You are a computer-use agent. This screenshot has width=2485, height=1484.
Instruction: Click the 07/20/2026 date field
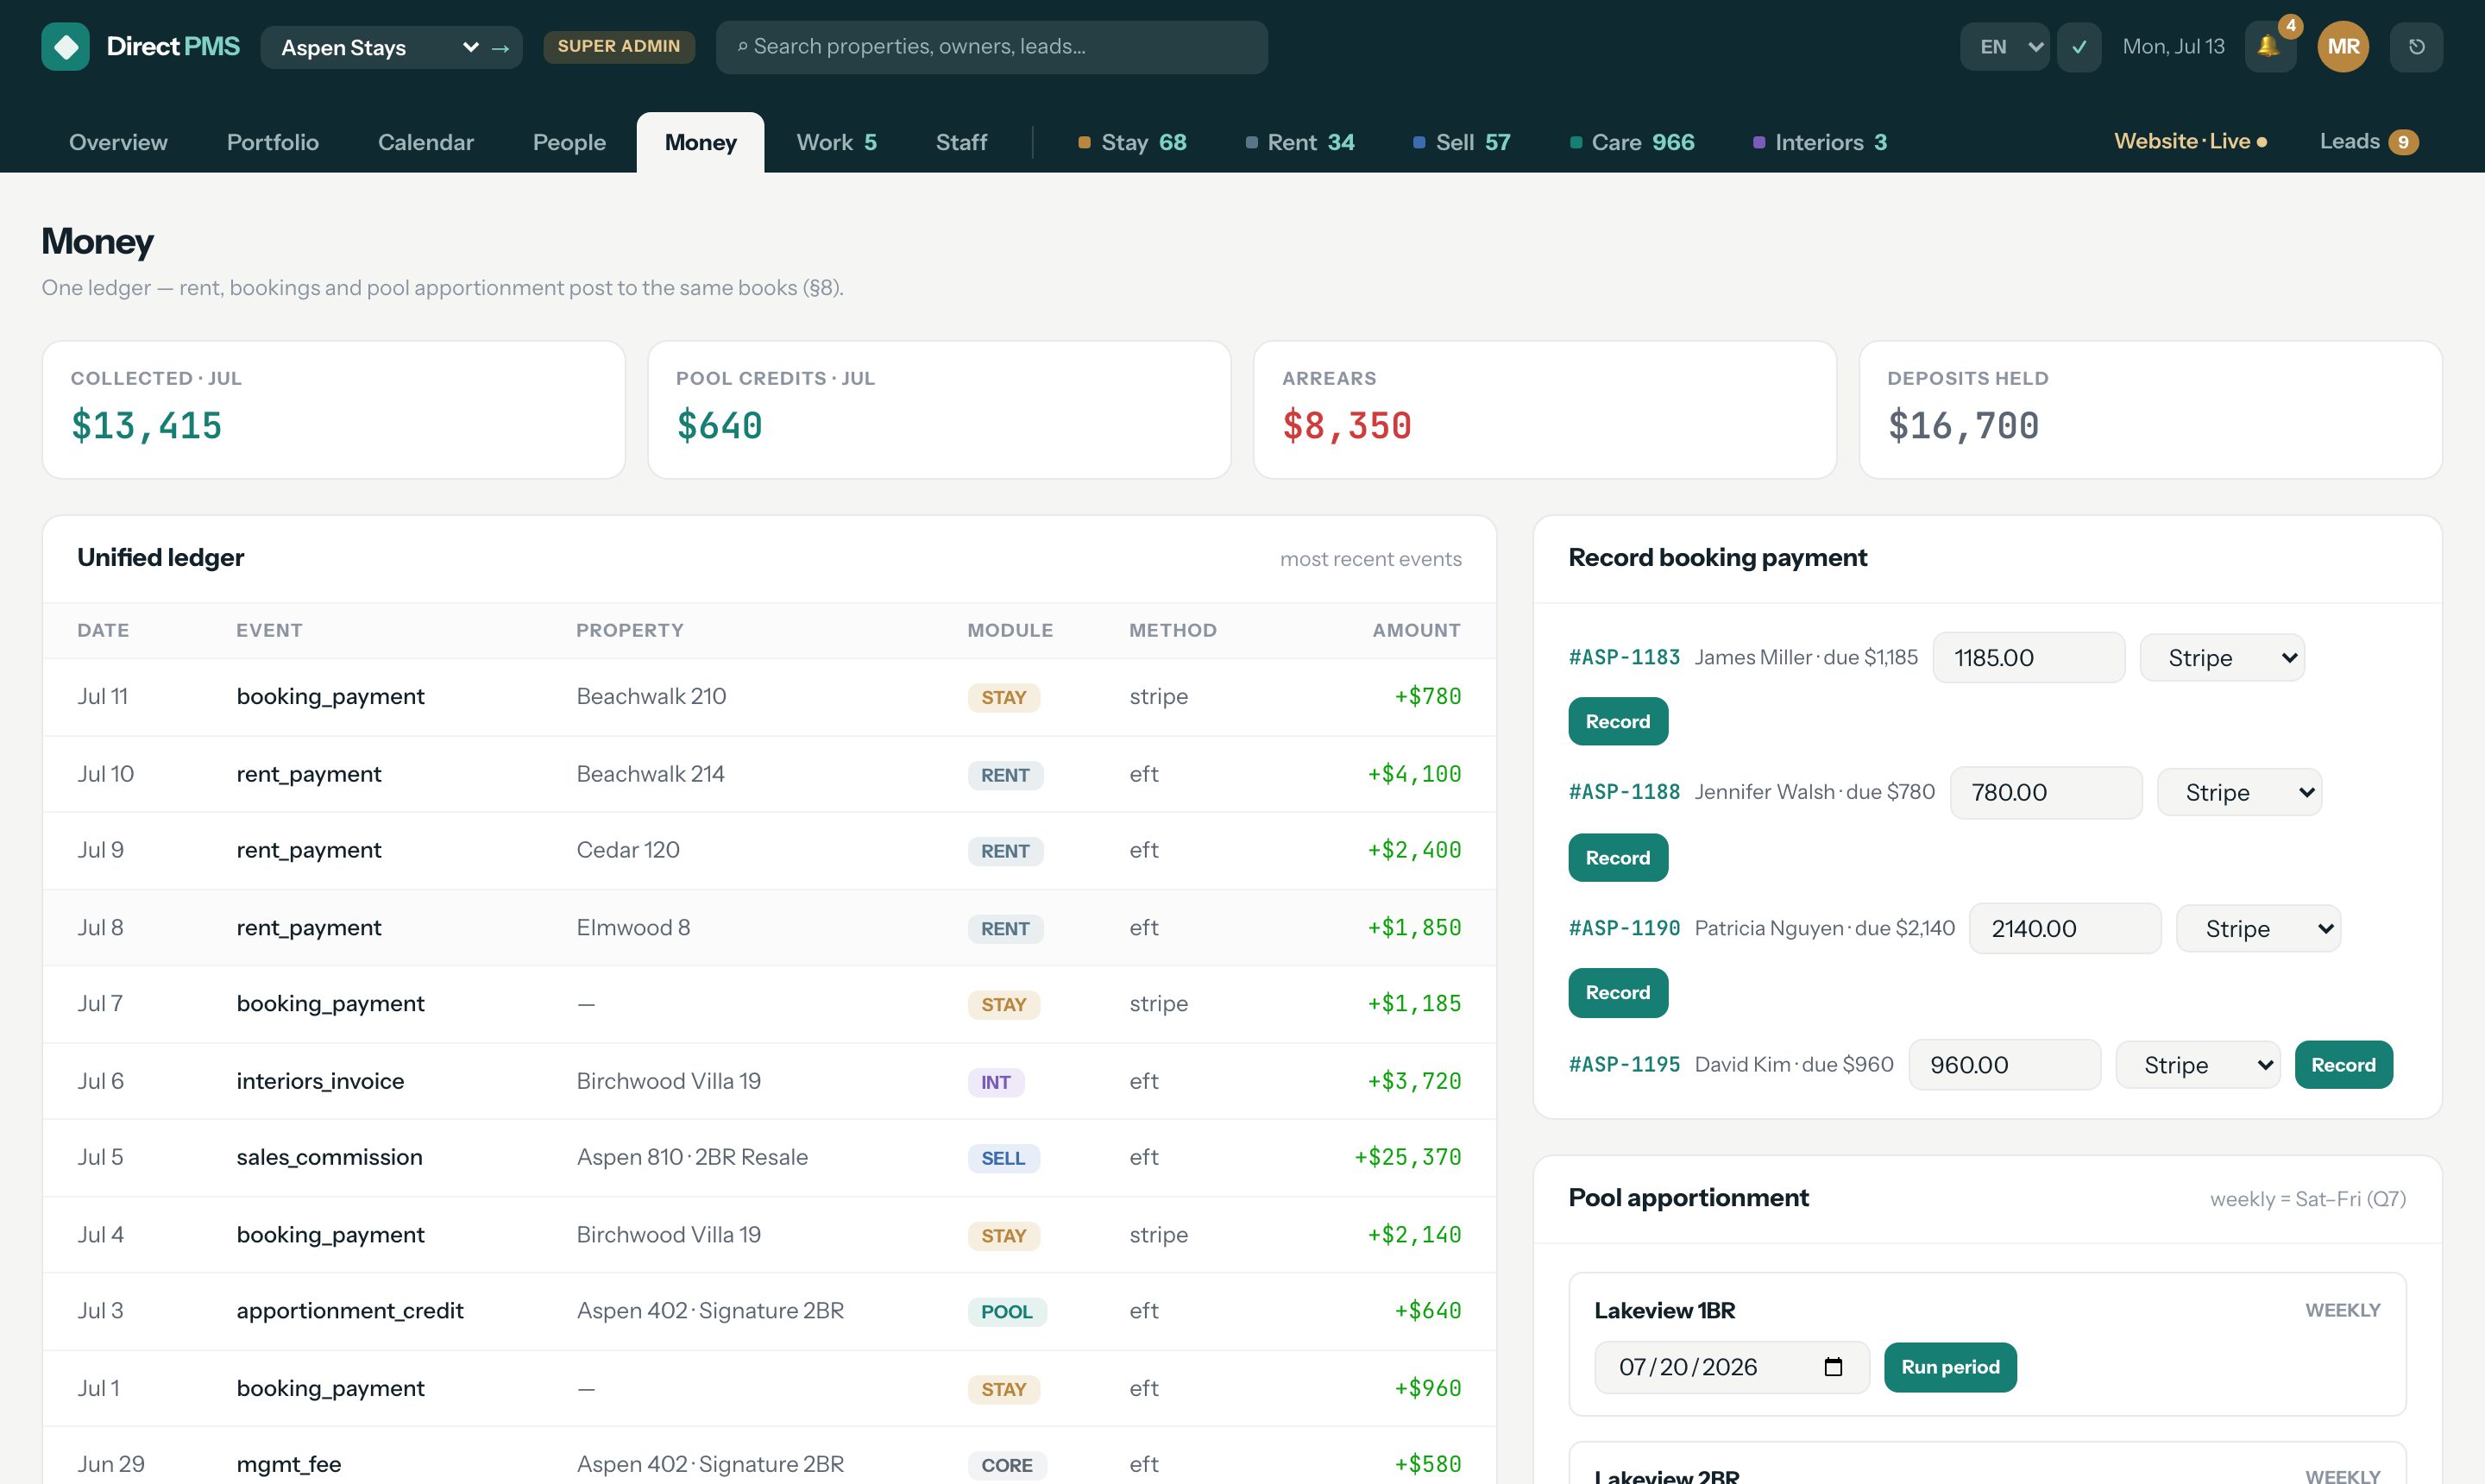(x=1731, y=1367)
